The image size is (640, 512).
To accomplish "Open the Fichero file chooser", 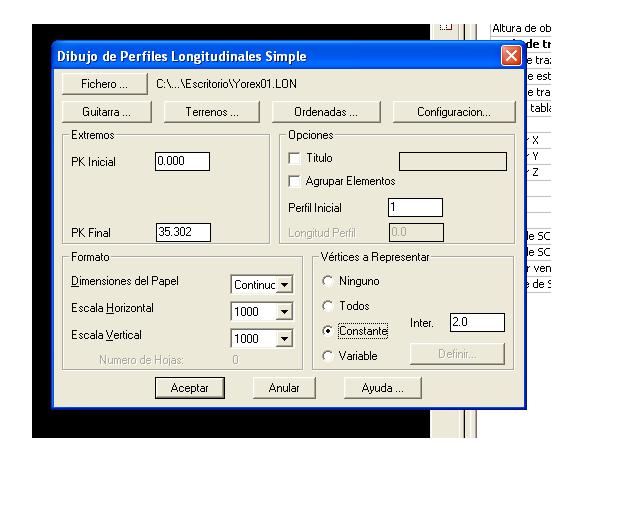I will point(104,84).
